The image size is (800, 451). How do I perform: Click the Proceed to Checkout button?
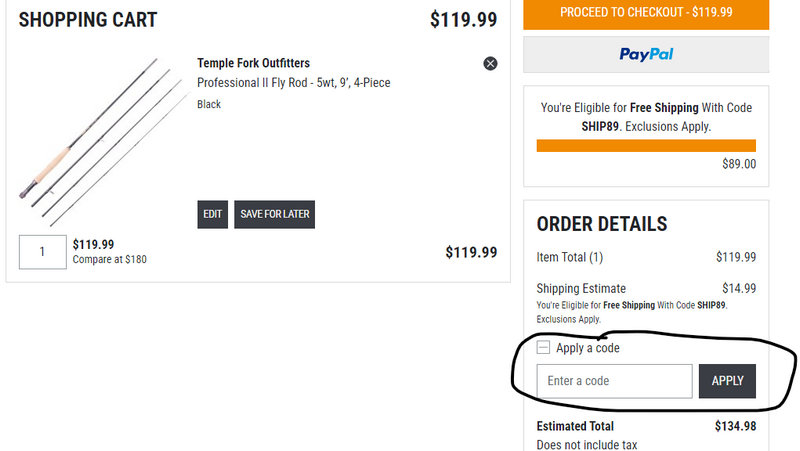[x=646, y=13]
